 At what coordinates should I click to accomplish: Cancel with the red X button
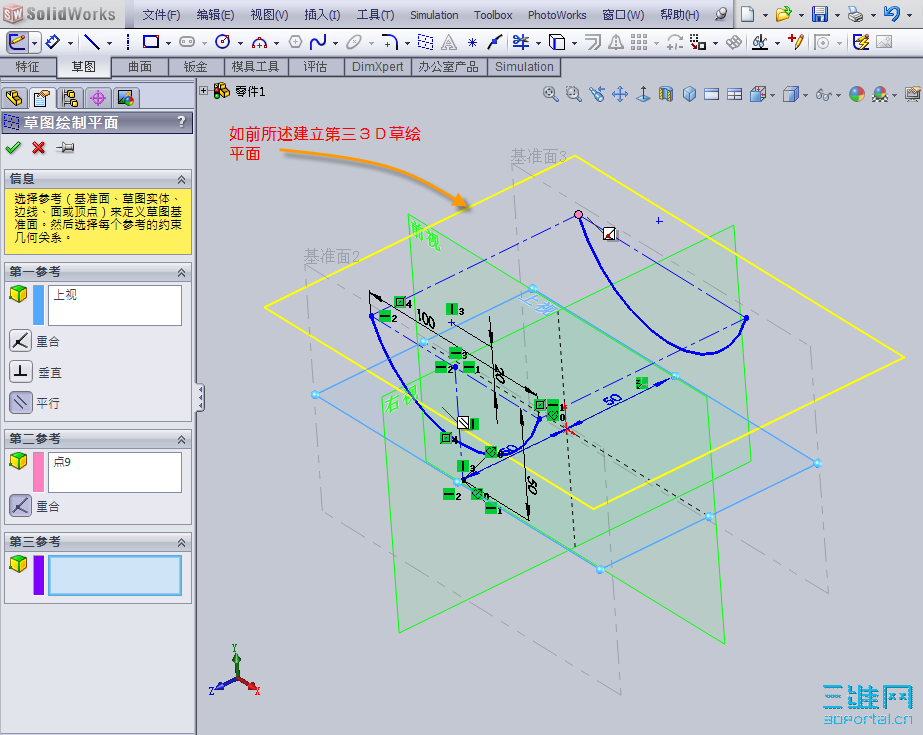pyautogui.click(x=39, y=148)
